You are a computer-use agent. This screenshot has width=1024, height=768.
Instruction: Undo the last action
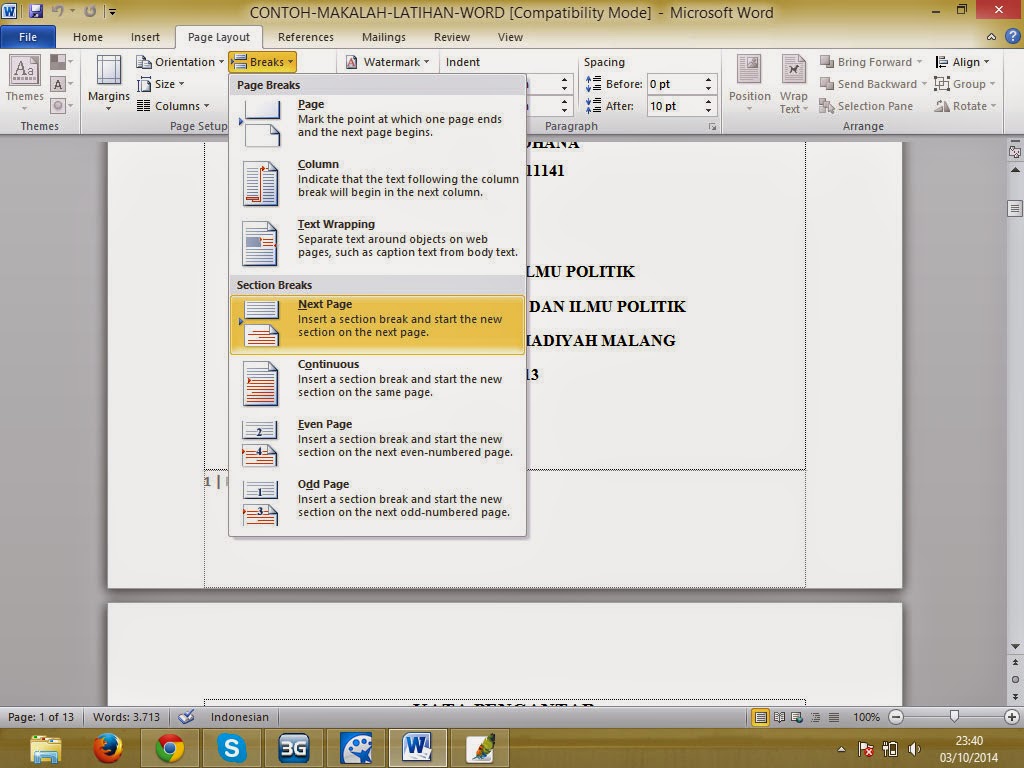(57, 11)
